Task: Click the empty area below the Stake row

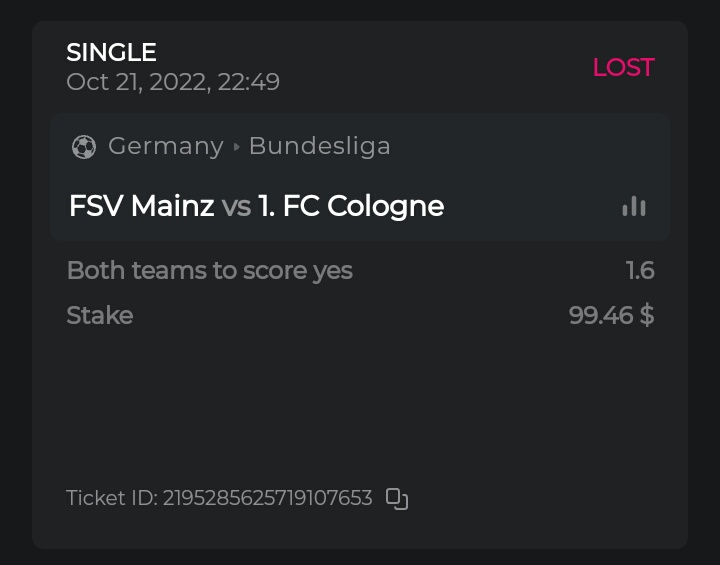Action: click(x=360, y=400)
